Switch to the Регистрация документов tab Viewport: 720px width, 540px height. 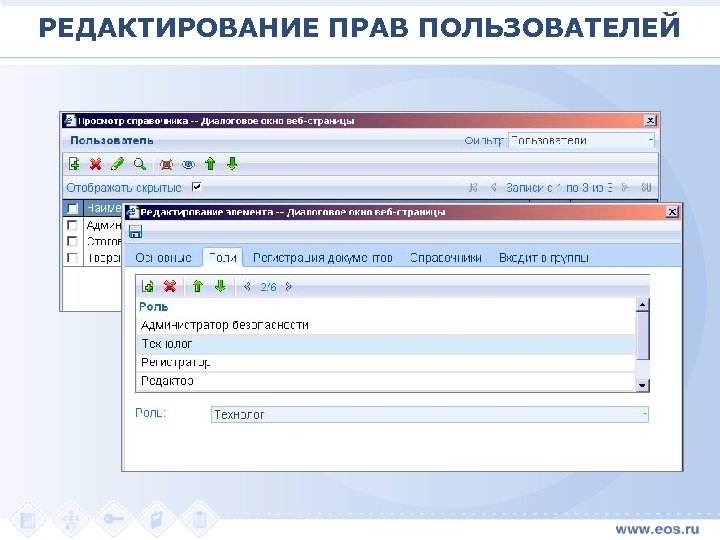[323, 258]
